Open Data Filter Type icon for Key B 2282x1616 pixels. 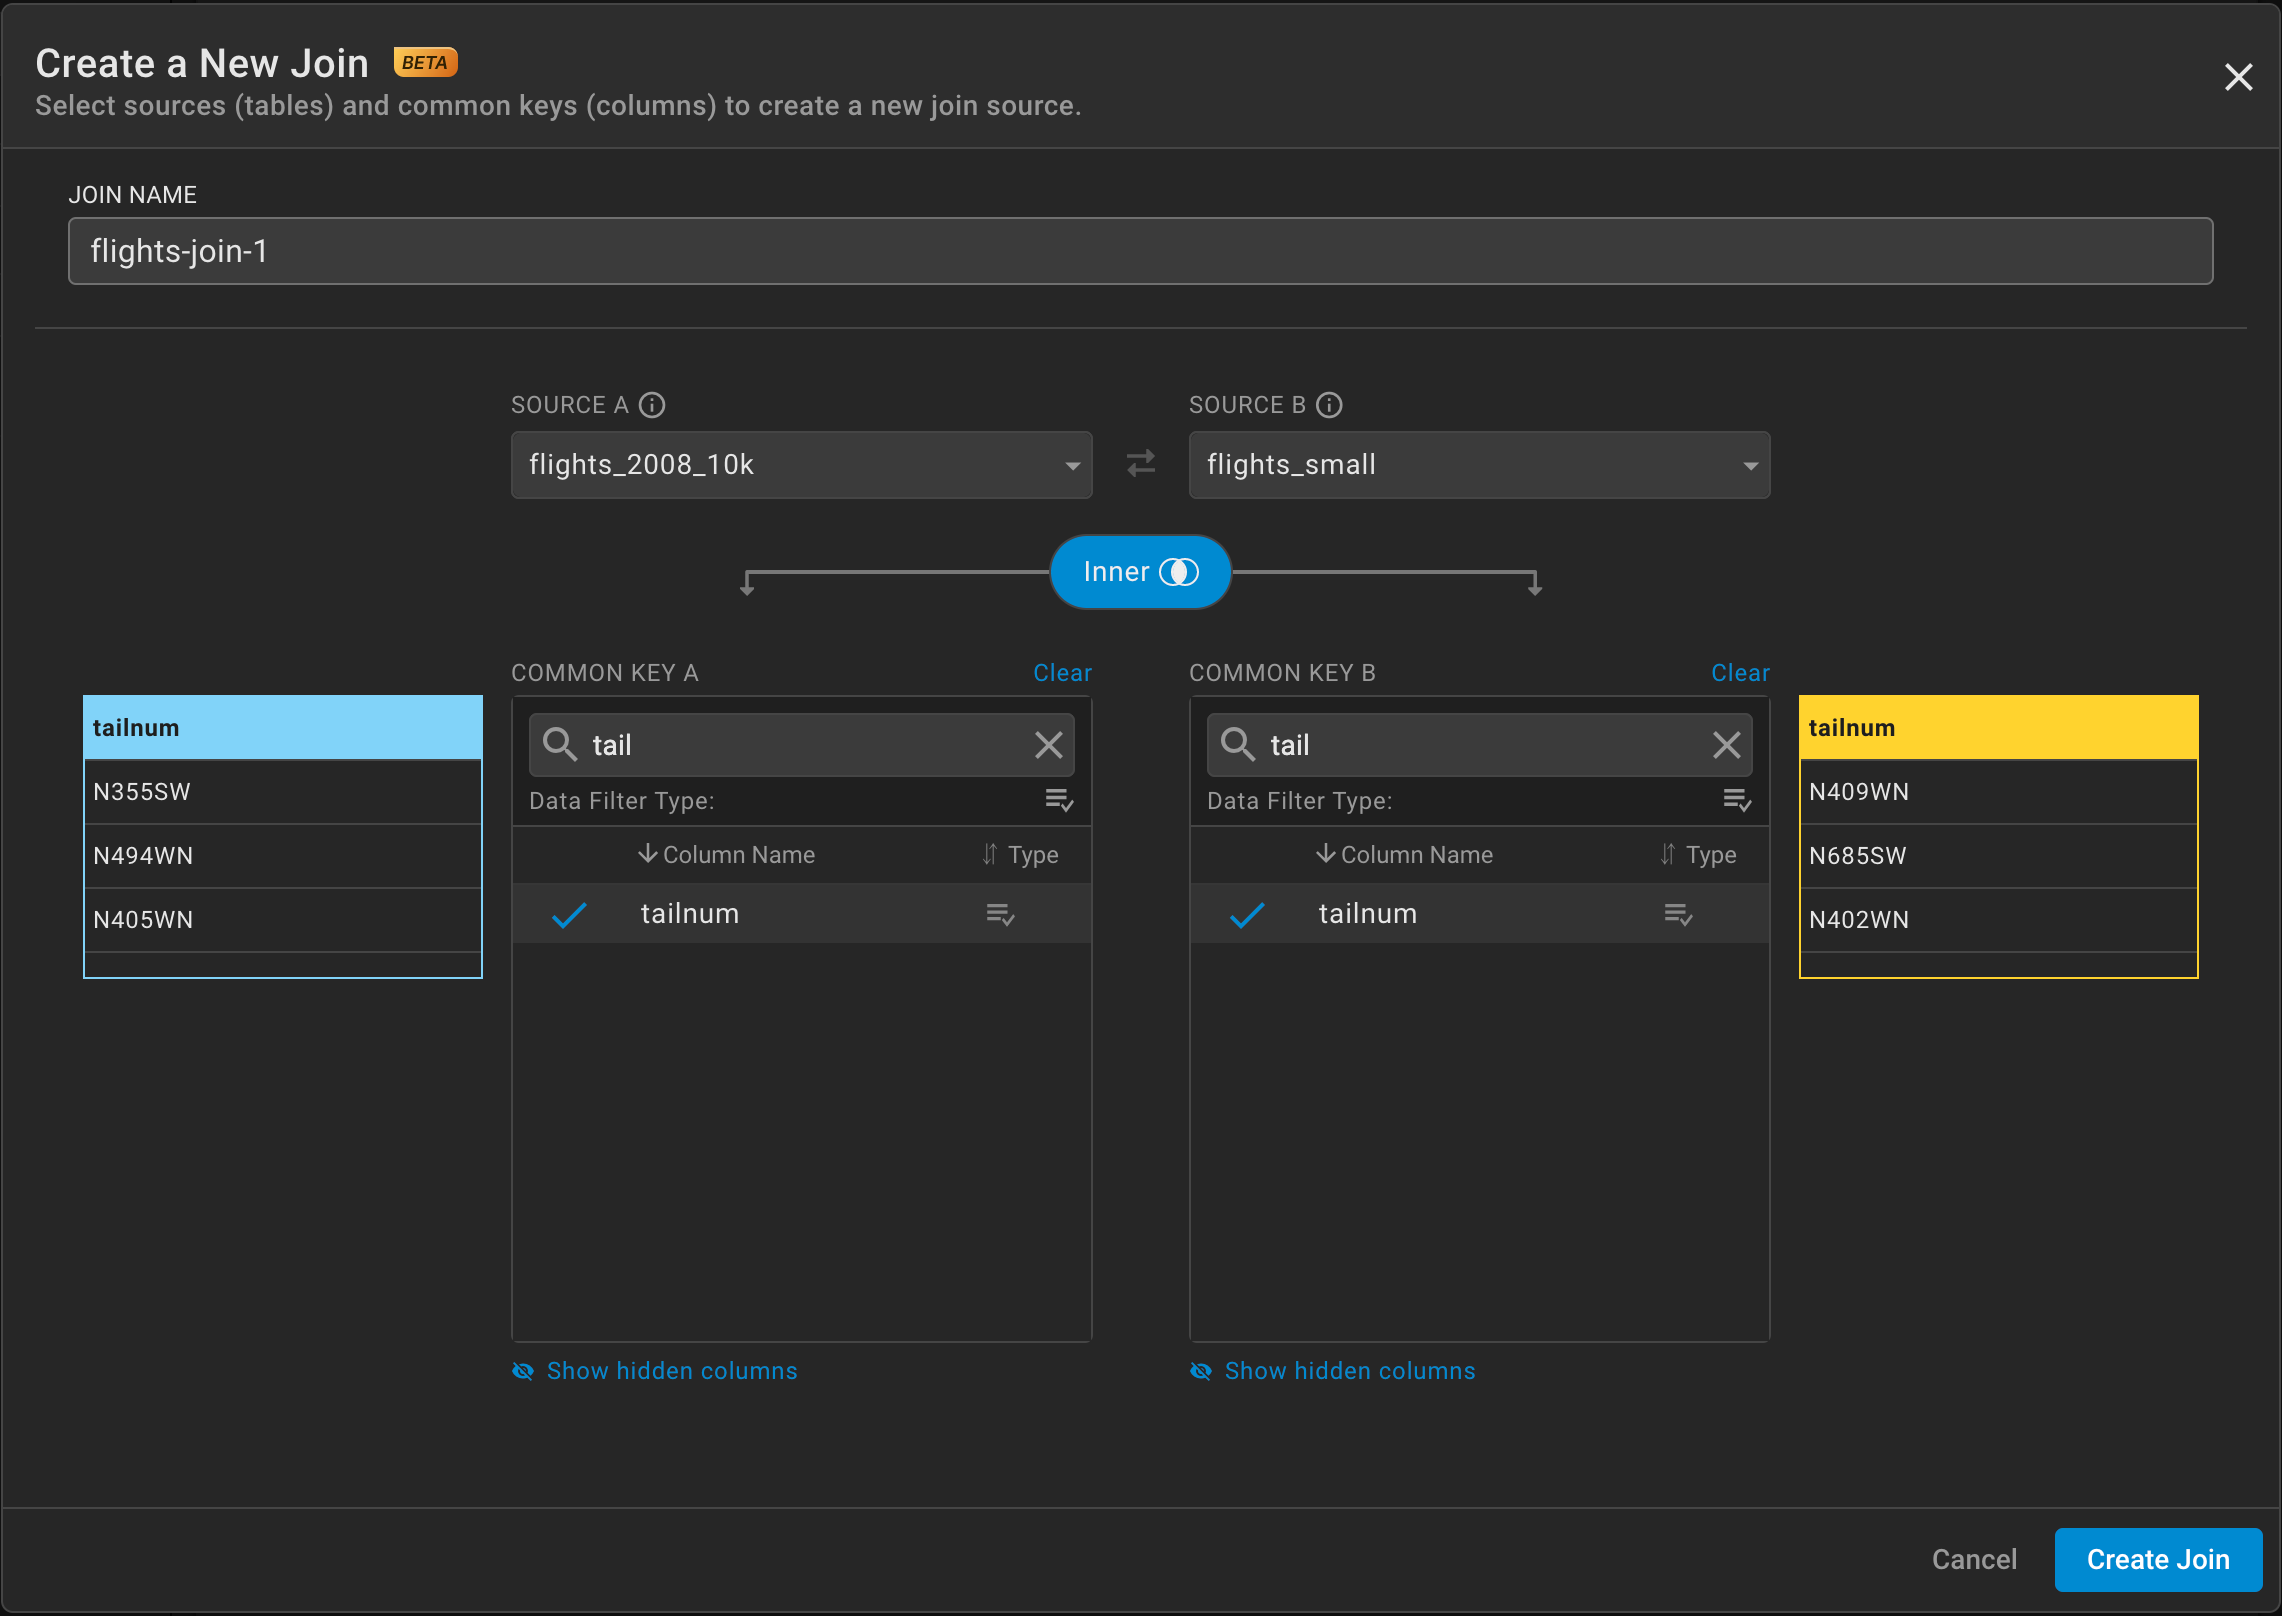tap(1737, 801)
